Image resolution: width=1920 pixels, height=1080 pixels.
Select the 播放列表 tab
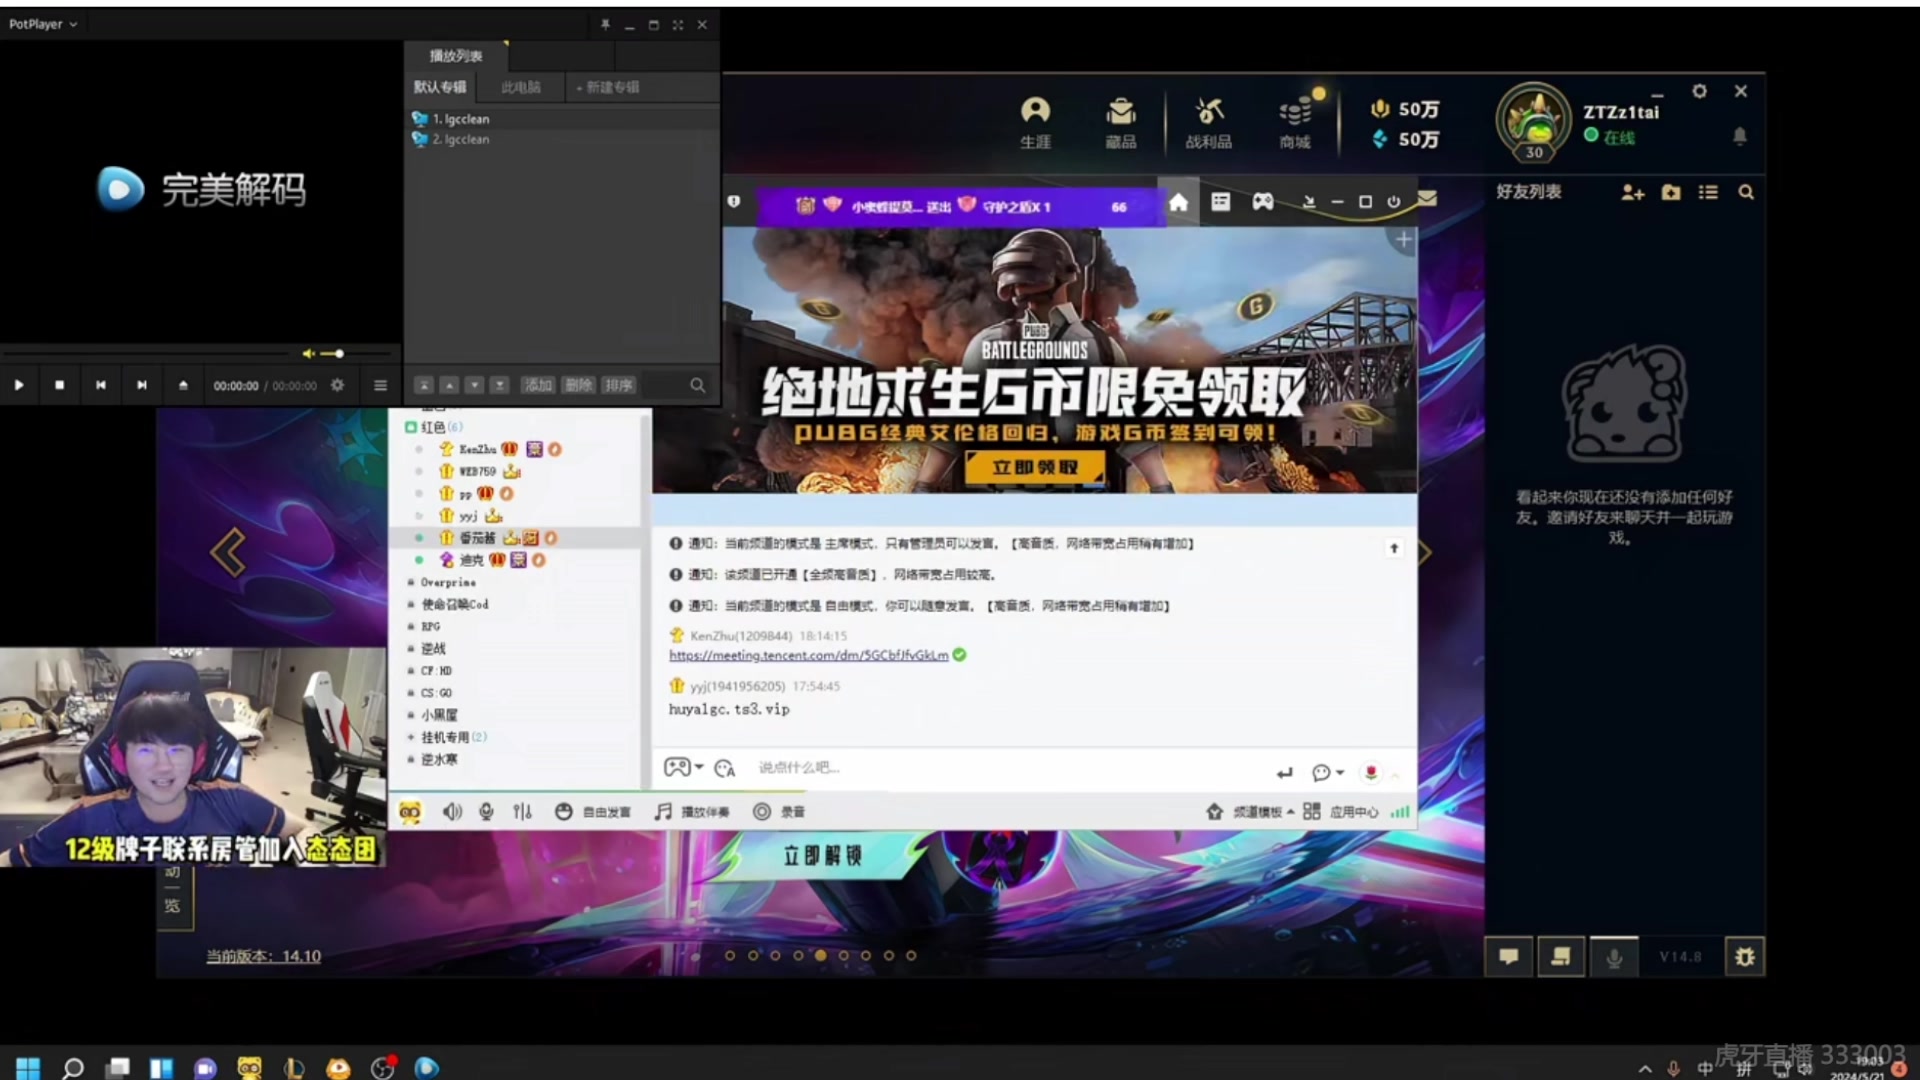[x=456, y=56]
